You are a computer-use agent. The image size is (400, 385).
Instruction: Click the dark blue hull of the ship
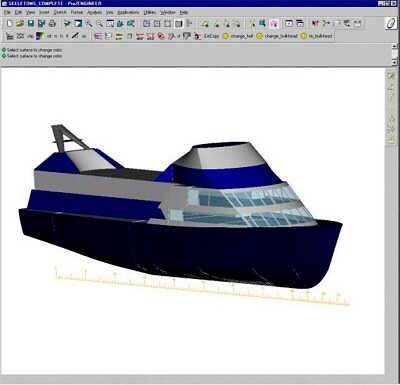[x=180, y=247]
